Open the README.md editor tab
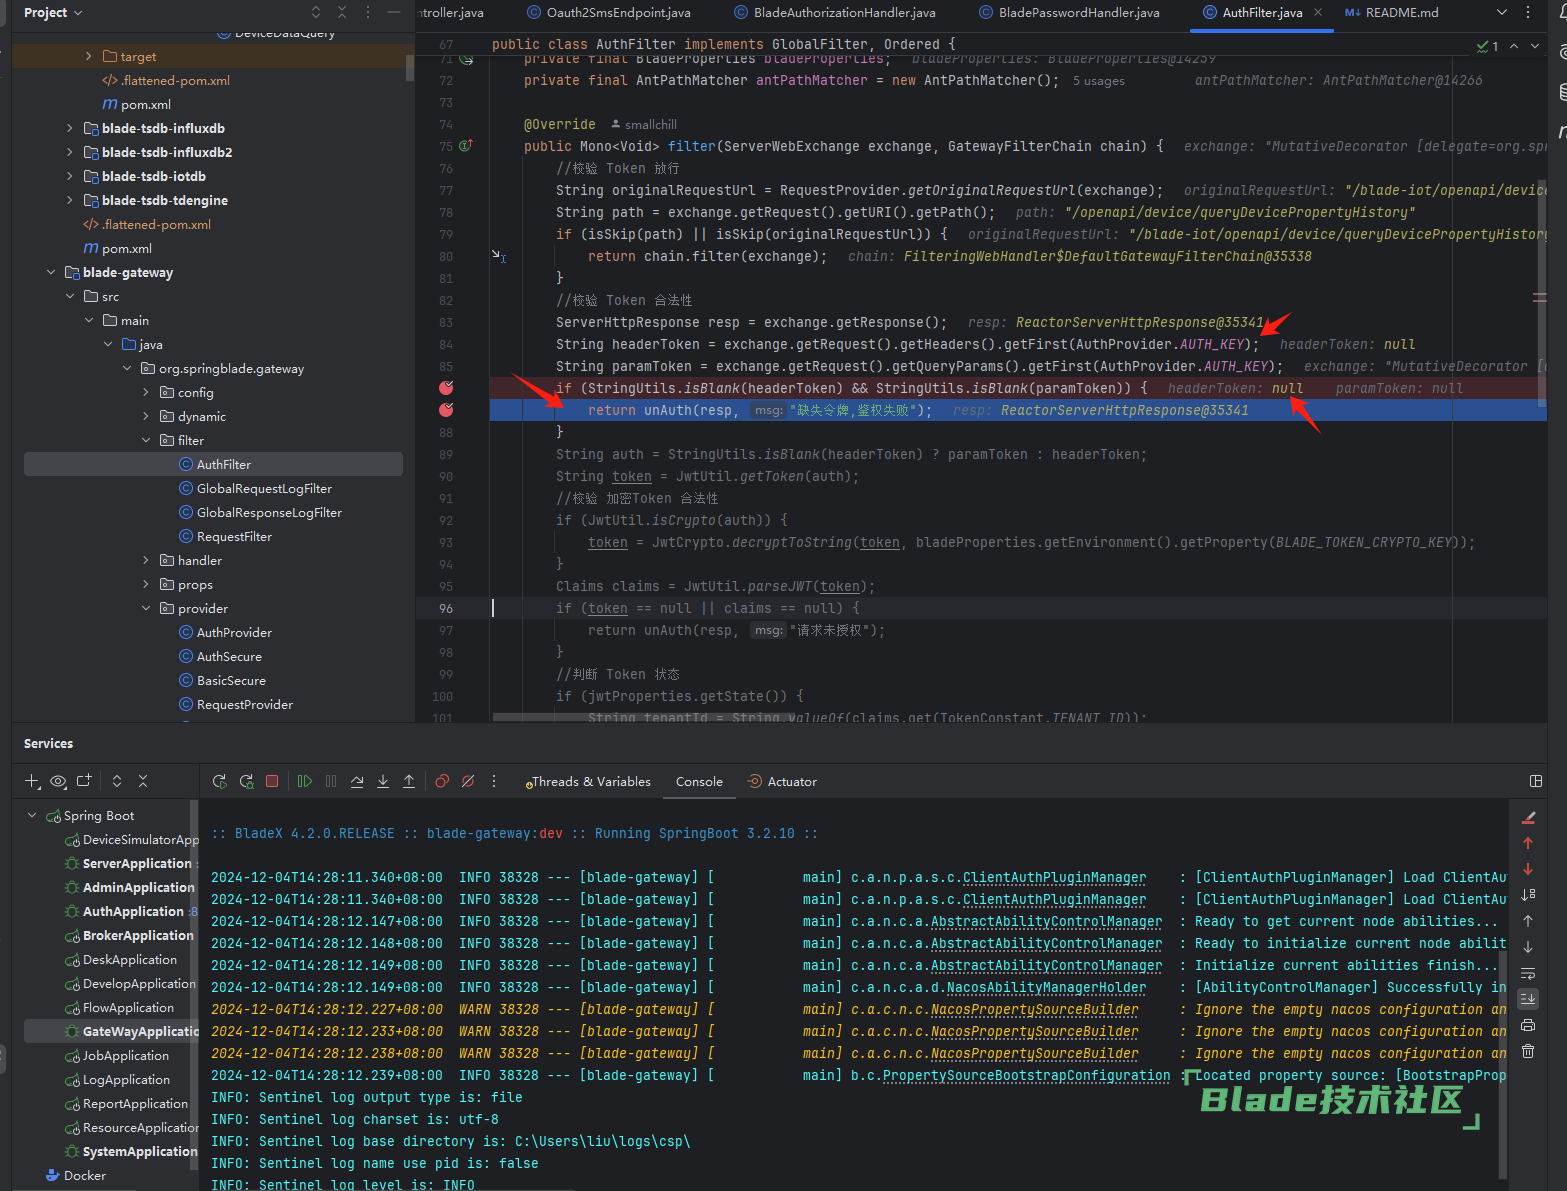This screenshot has height=1191, width=1567. point(1391,12)
